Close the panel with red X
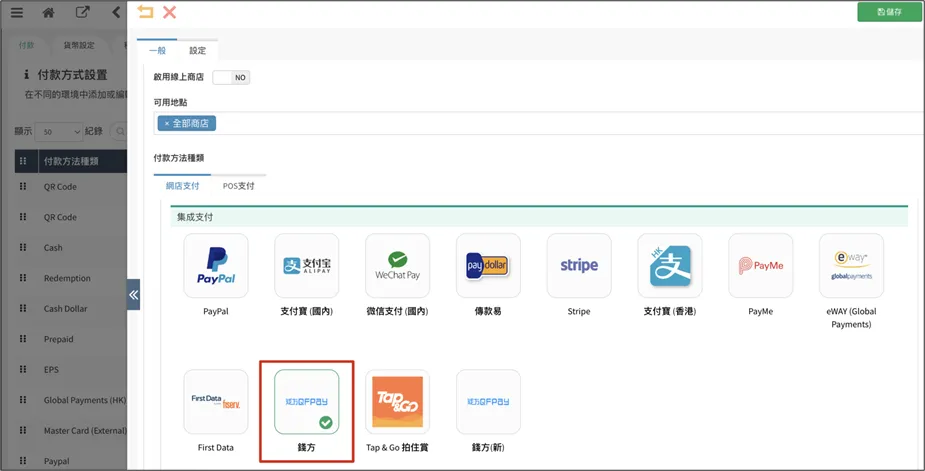 [169, 12]
